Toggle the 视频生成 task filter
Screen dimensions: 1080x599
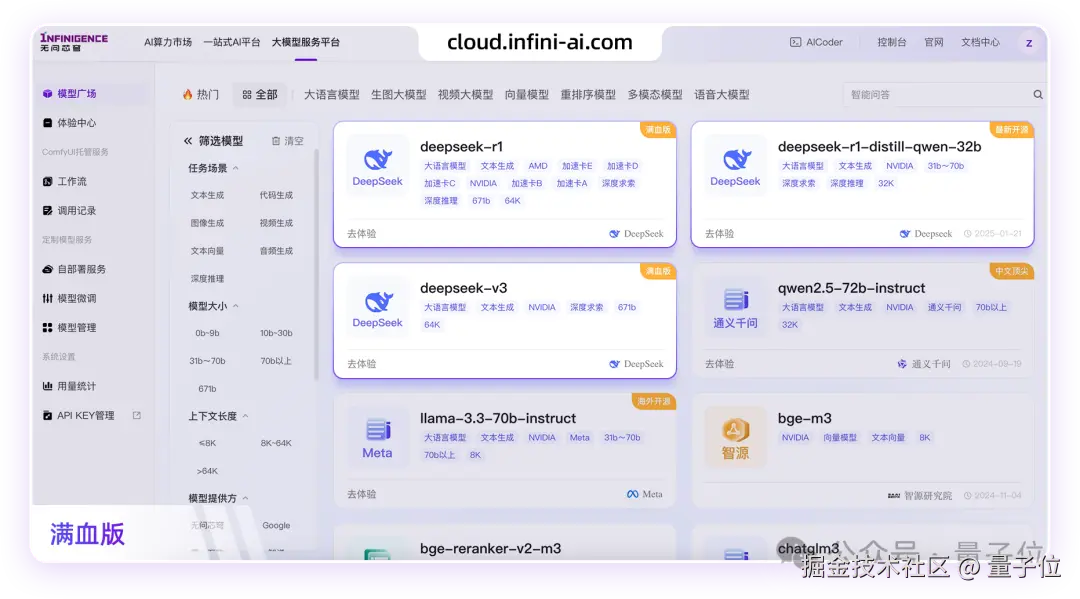pyautogui.click(x=276, y=223)
